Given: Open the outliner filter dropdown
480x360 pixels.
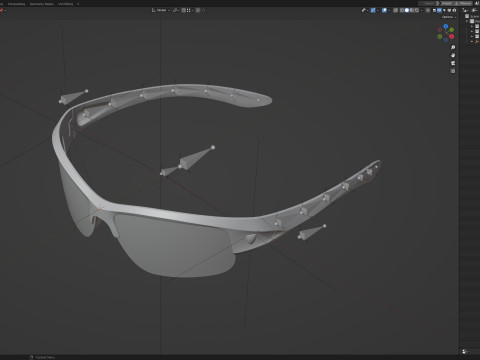Looking at the screenshot, I should point(475,10).
